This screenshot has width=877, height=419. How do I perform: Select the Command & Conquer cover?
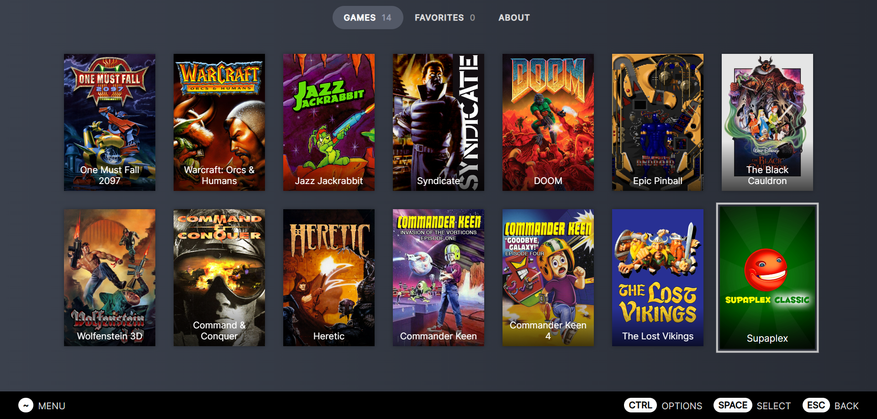[219, 277]
